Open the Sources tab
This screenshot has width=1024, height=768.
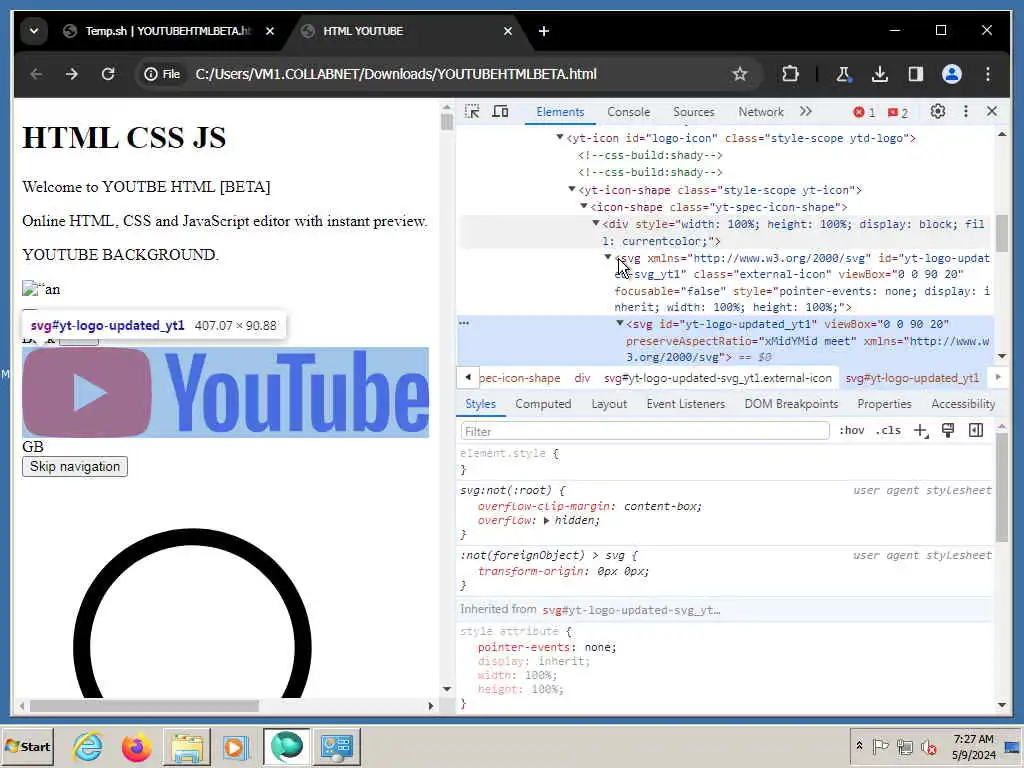point(694,112)
